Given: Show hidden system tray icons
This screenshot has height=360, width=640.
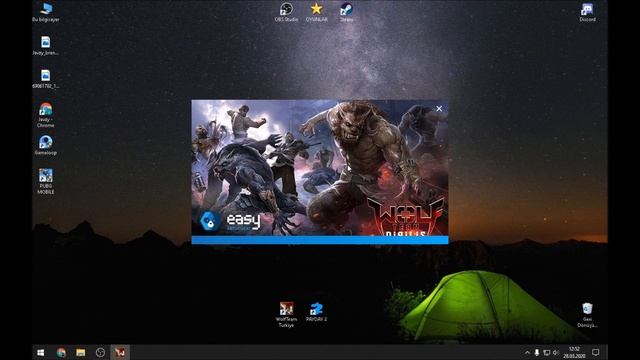Looking at the screenshot, I should [x=527, y=352].
